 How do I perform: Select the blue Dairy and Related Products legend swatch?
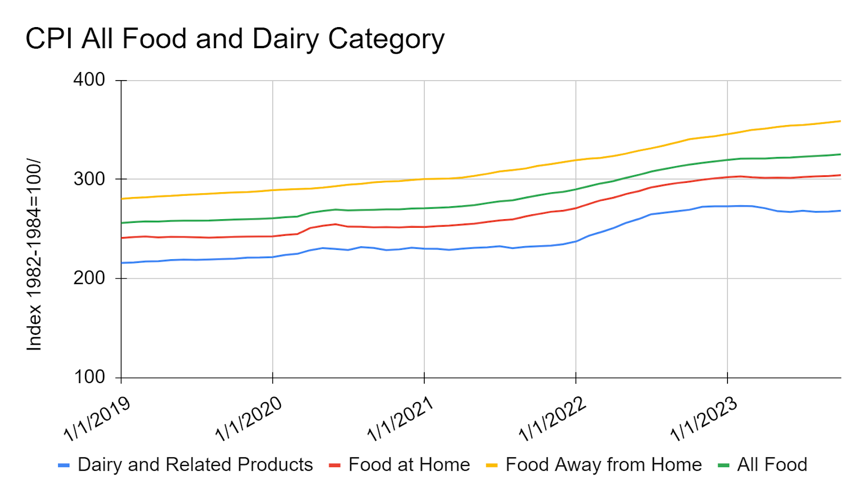point(64,465)
